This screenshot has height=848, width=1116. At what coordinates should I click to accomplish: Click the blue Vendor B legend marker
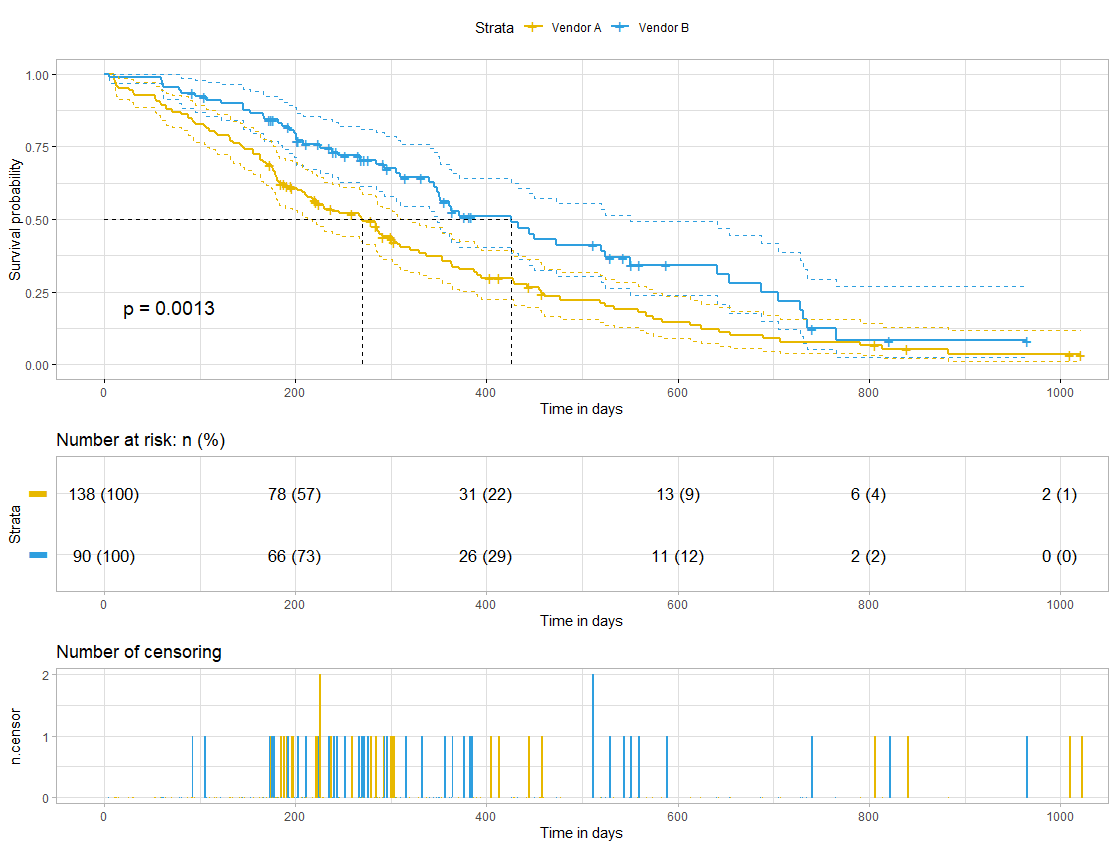(618, 28)
